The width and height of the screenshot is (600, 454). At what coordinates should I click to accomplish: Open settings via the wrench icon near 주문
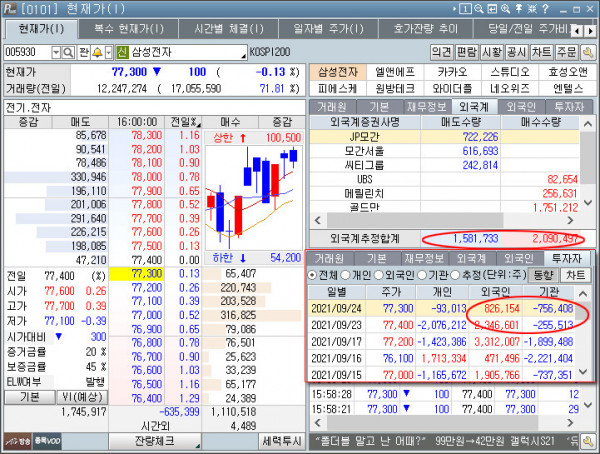(588, 52)
